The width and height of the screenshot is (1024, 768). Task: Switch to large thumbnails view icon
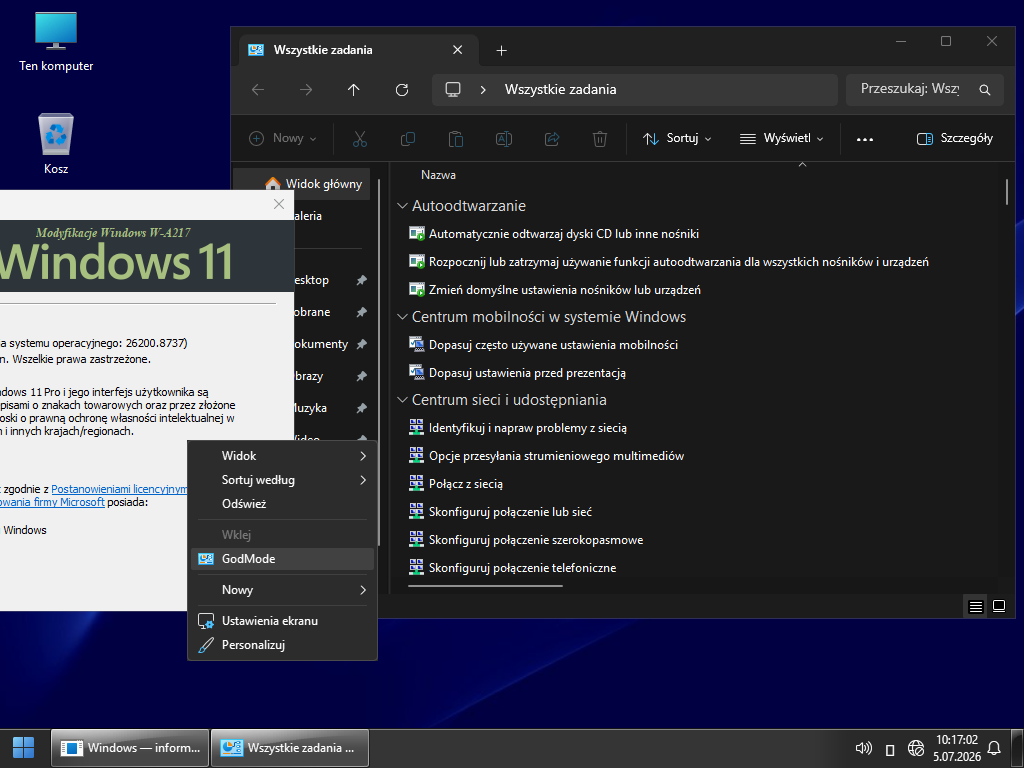tap(999, 607)
